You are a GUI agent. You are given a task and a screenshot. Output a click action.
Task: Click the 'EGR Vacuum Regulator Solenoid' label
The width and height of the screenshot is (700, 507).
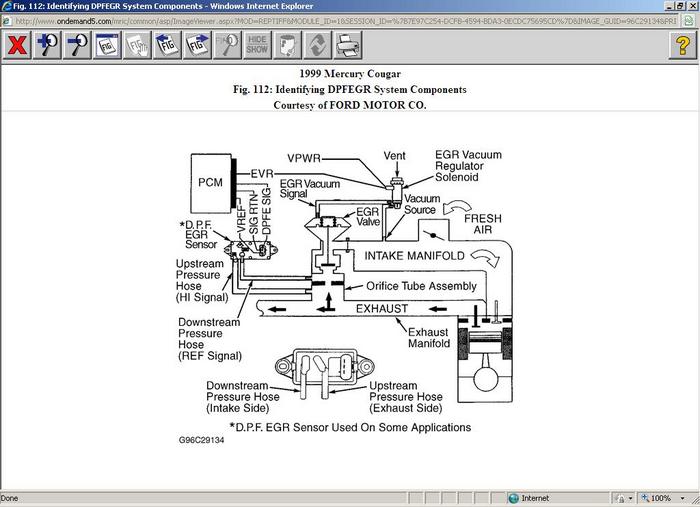click(468, 166)
